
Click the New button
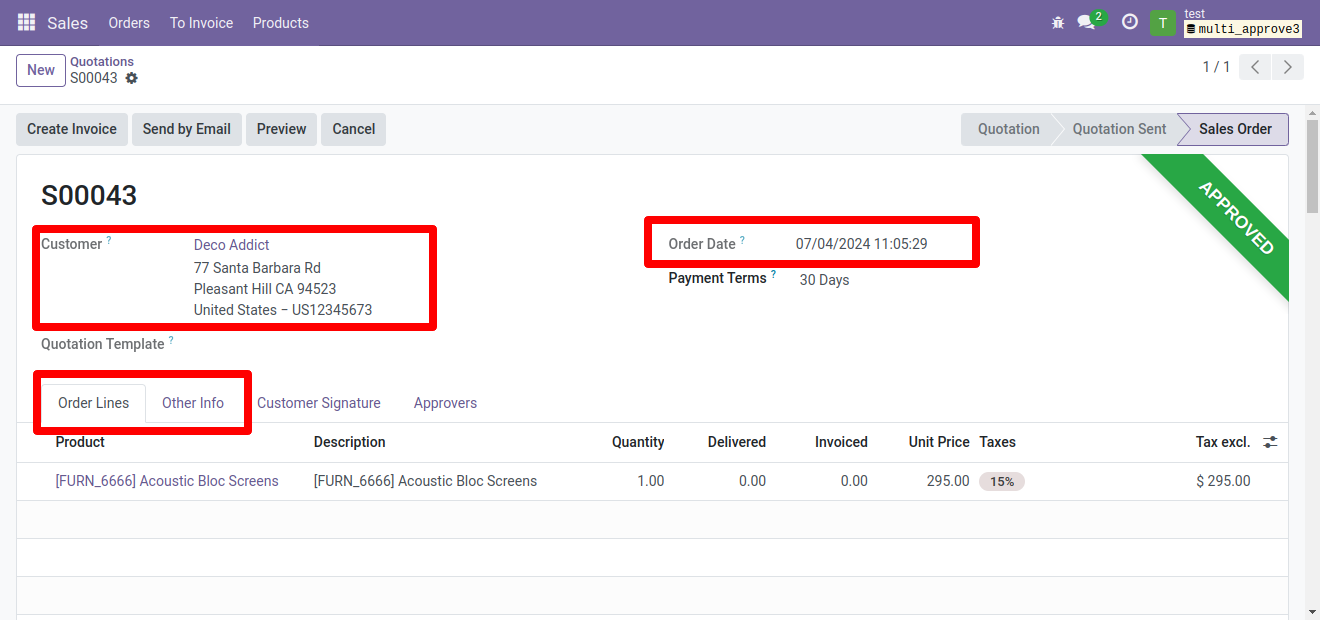[41, 70]
